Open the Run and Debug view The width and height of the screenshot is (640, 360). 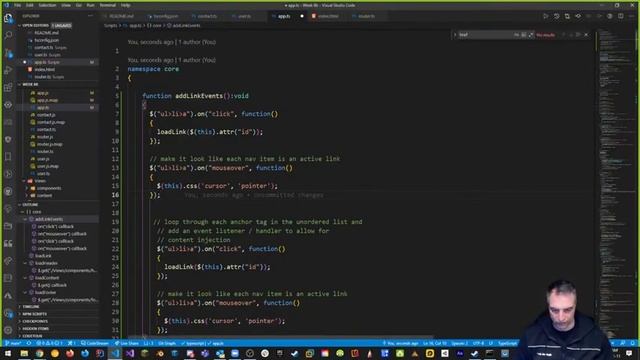[8, 70]
